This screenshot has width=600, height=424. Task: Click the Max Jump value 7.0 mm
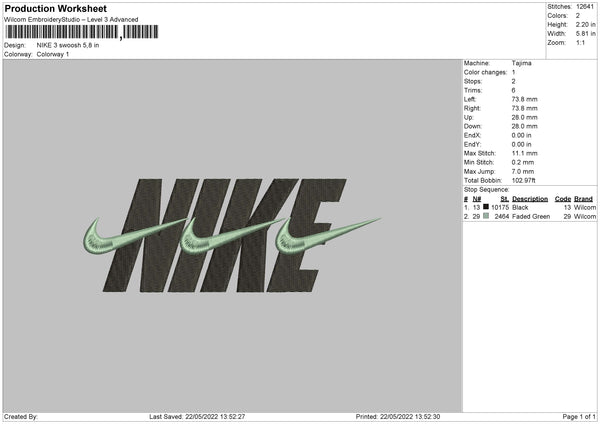coord(523,172)
